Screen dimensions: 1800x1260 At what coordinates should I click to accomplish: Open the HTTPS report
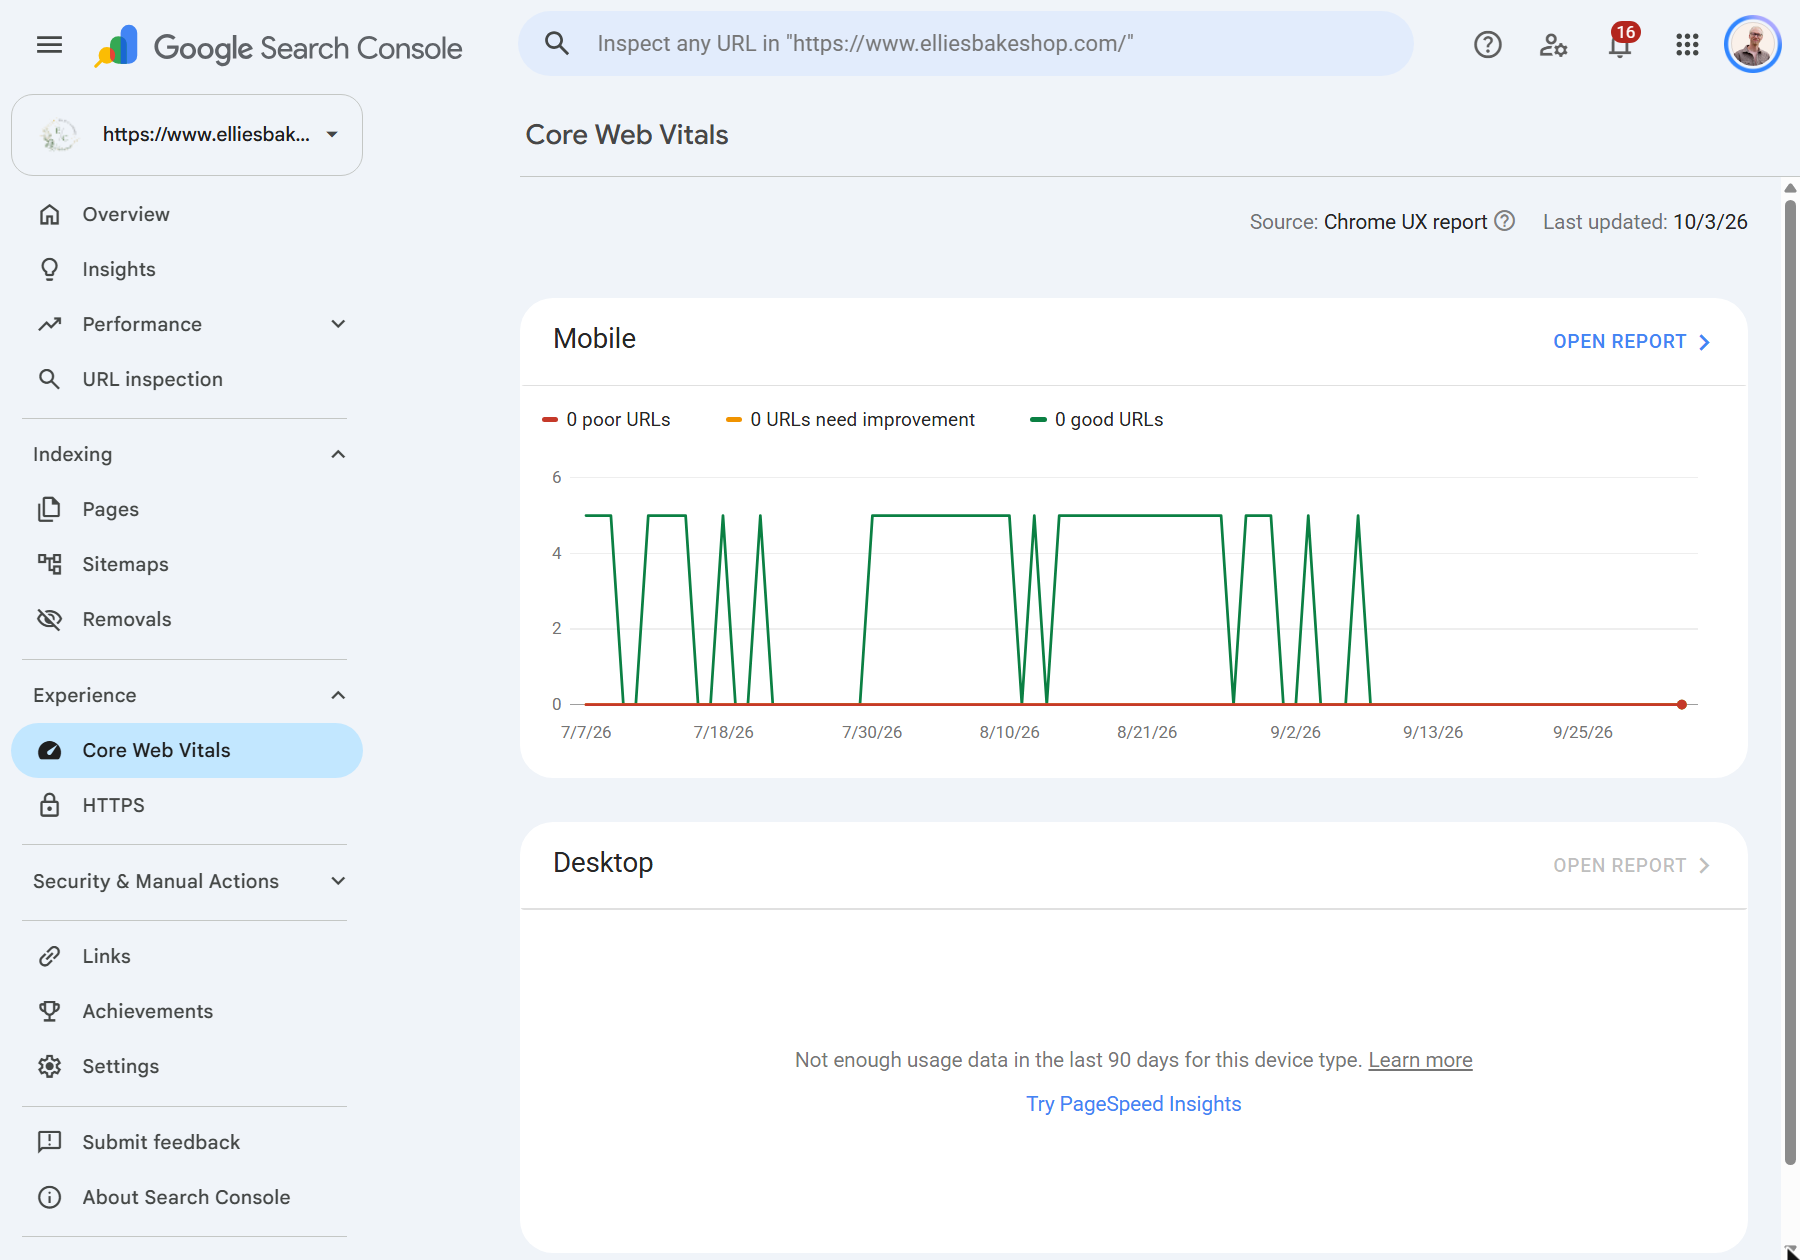(187, 805)
